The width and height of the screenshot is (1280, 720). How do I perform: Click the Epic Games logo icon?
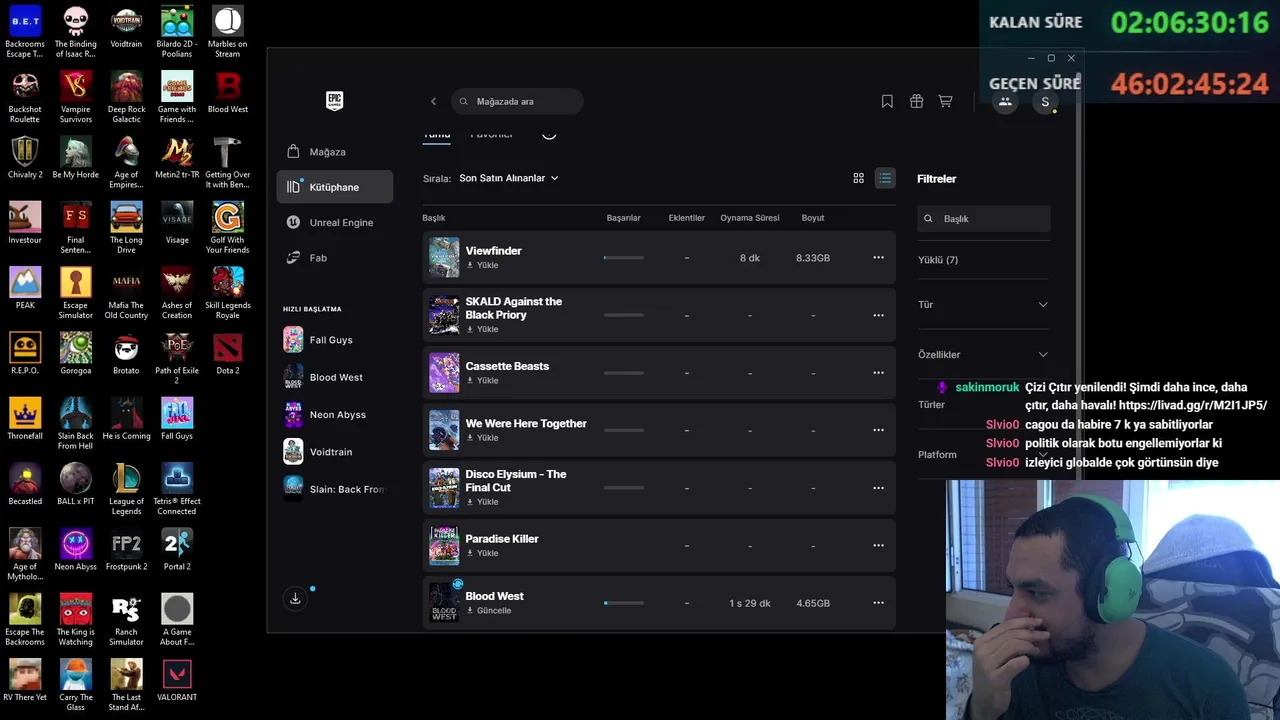coord(335,100)
